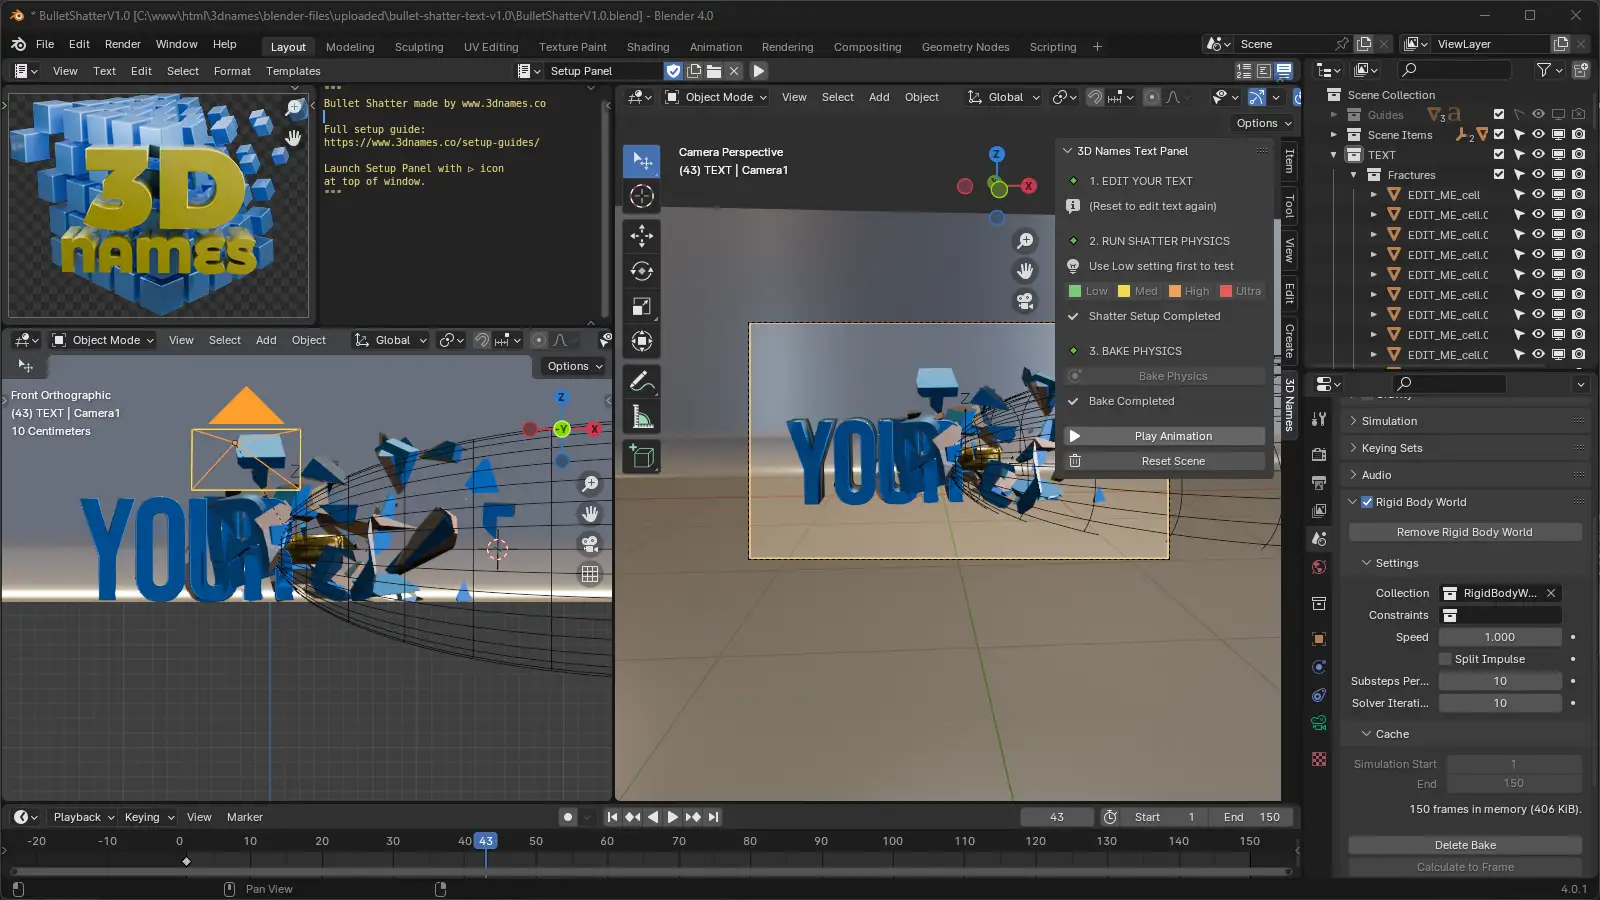Click the Speed value field
Screen dimensions: 1600x900
pos(1500,637)
